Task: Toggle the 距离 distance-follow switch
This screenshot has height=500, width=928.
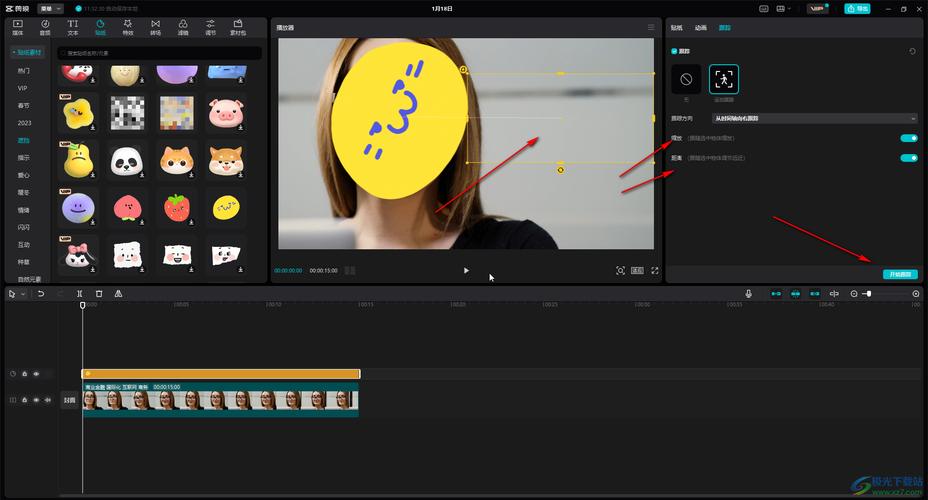Action: point(908,158)
